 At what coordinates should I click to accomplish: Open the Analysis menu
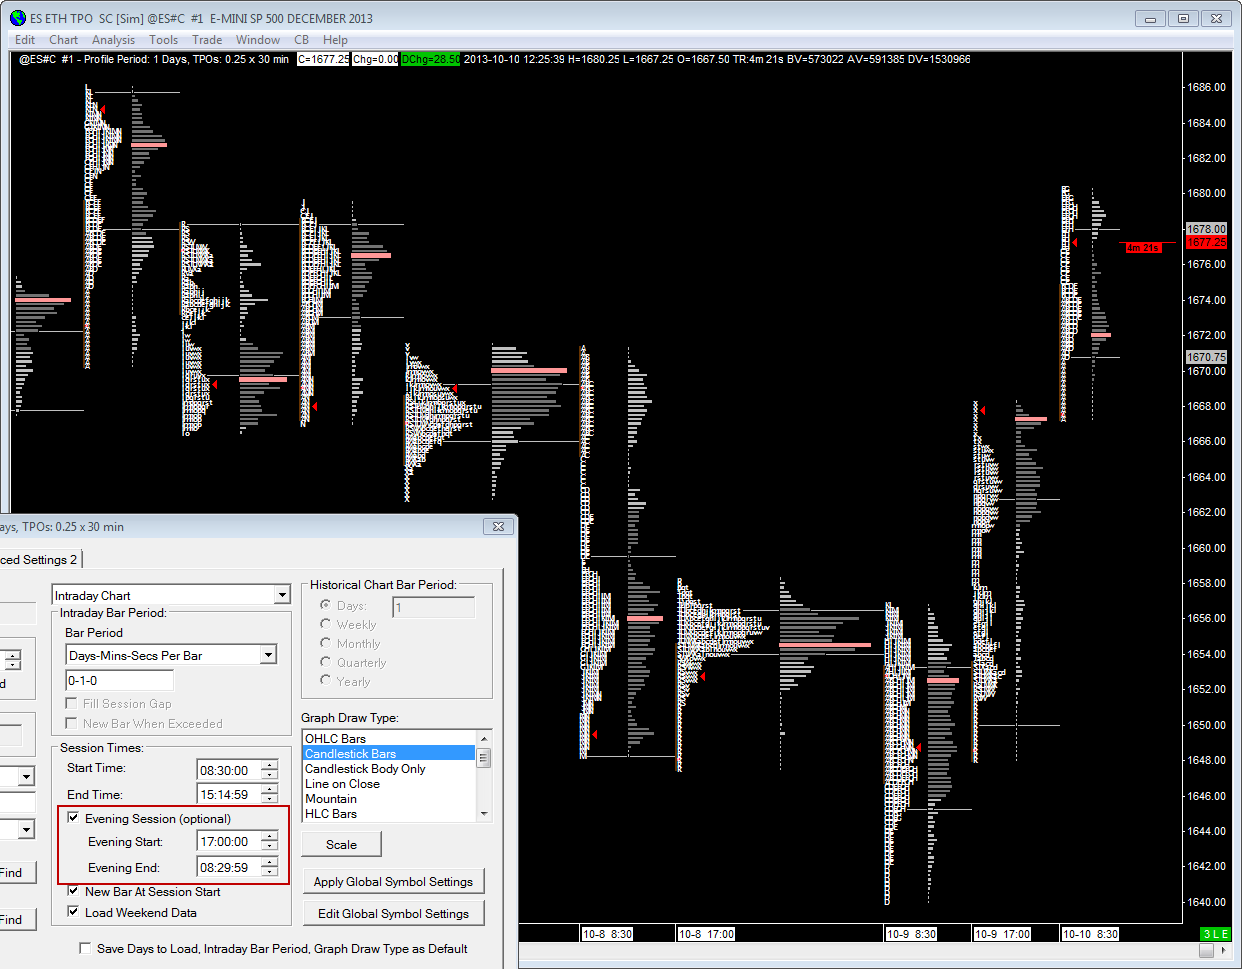(113, 40)
